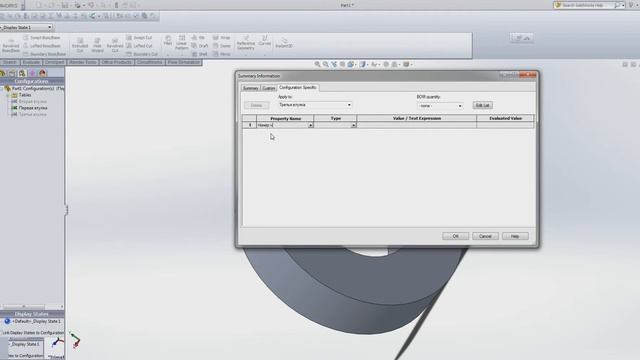Click the Previous View icon
This screenshot has height=360, width=640.
334,64
